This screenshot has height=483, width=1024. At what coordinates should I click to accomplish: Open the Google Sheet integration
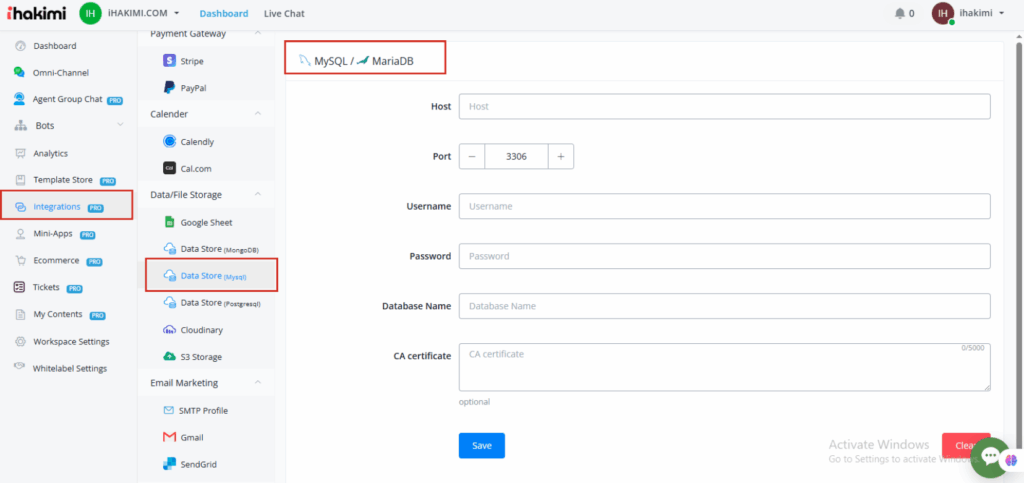[x=205, y=222]
